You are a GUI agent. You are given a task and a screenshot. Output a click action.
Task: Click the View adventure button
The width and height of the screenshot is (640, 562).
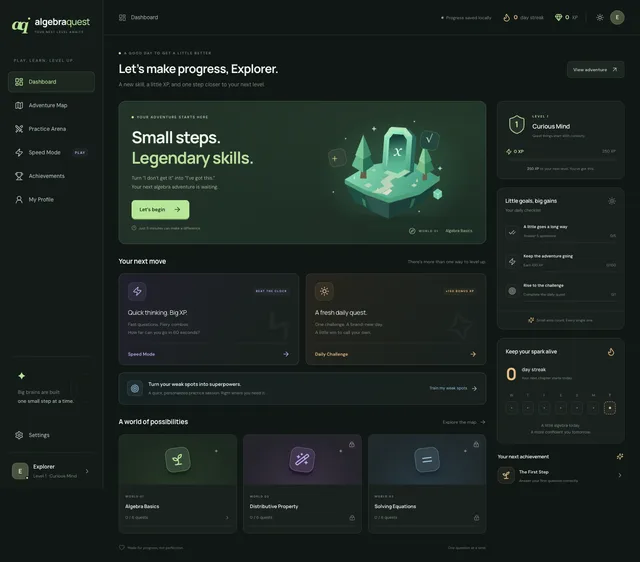click(595, 70)
